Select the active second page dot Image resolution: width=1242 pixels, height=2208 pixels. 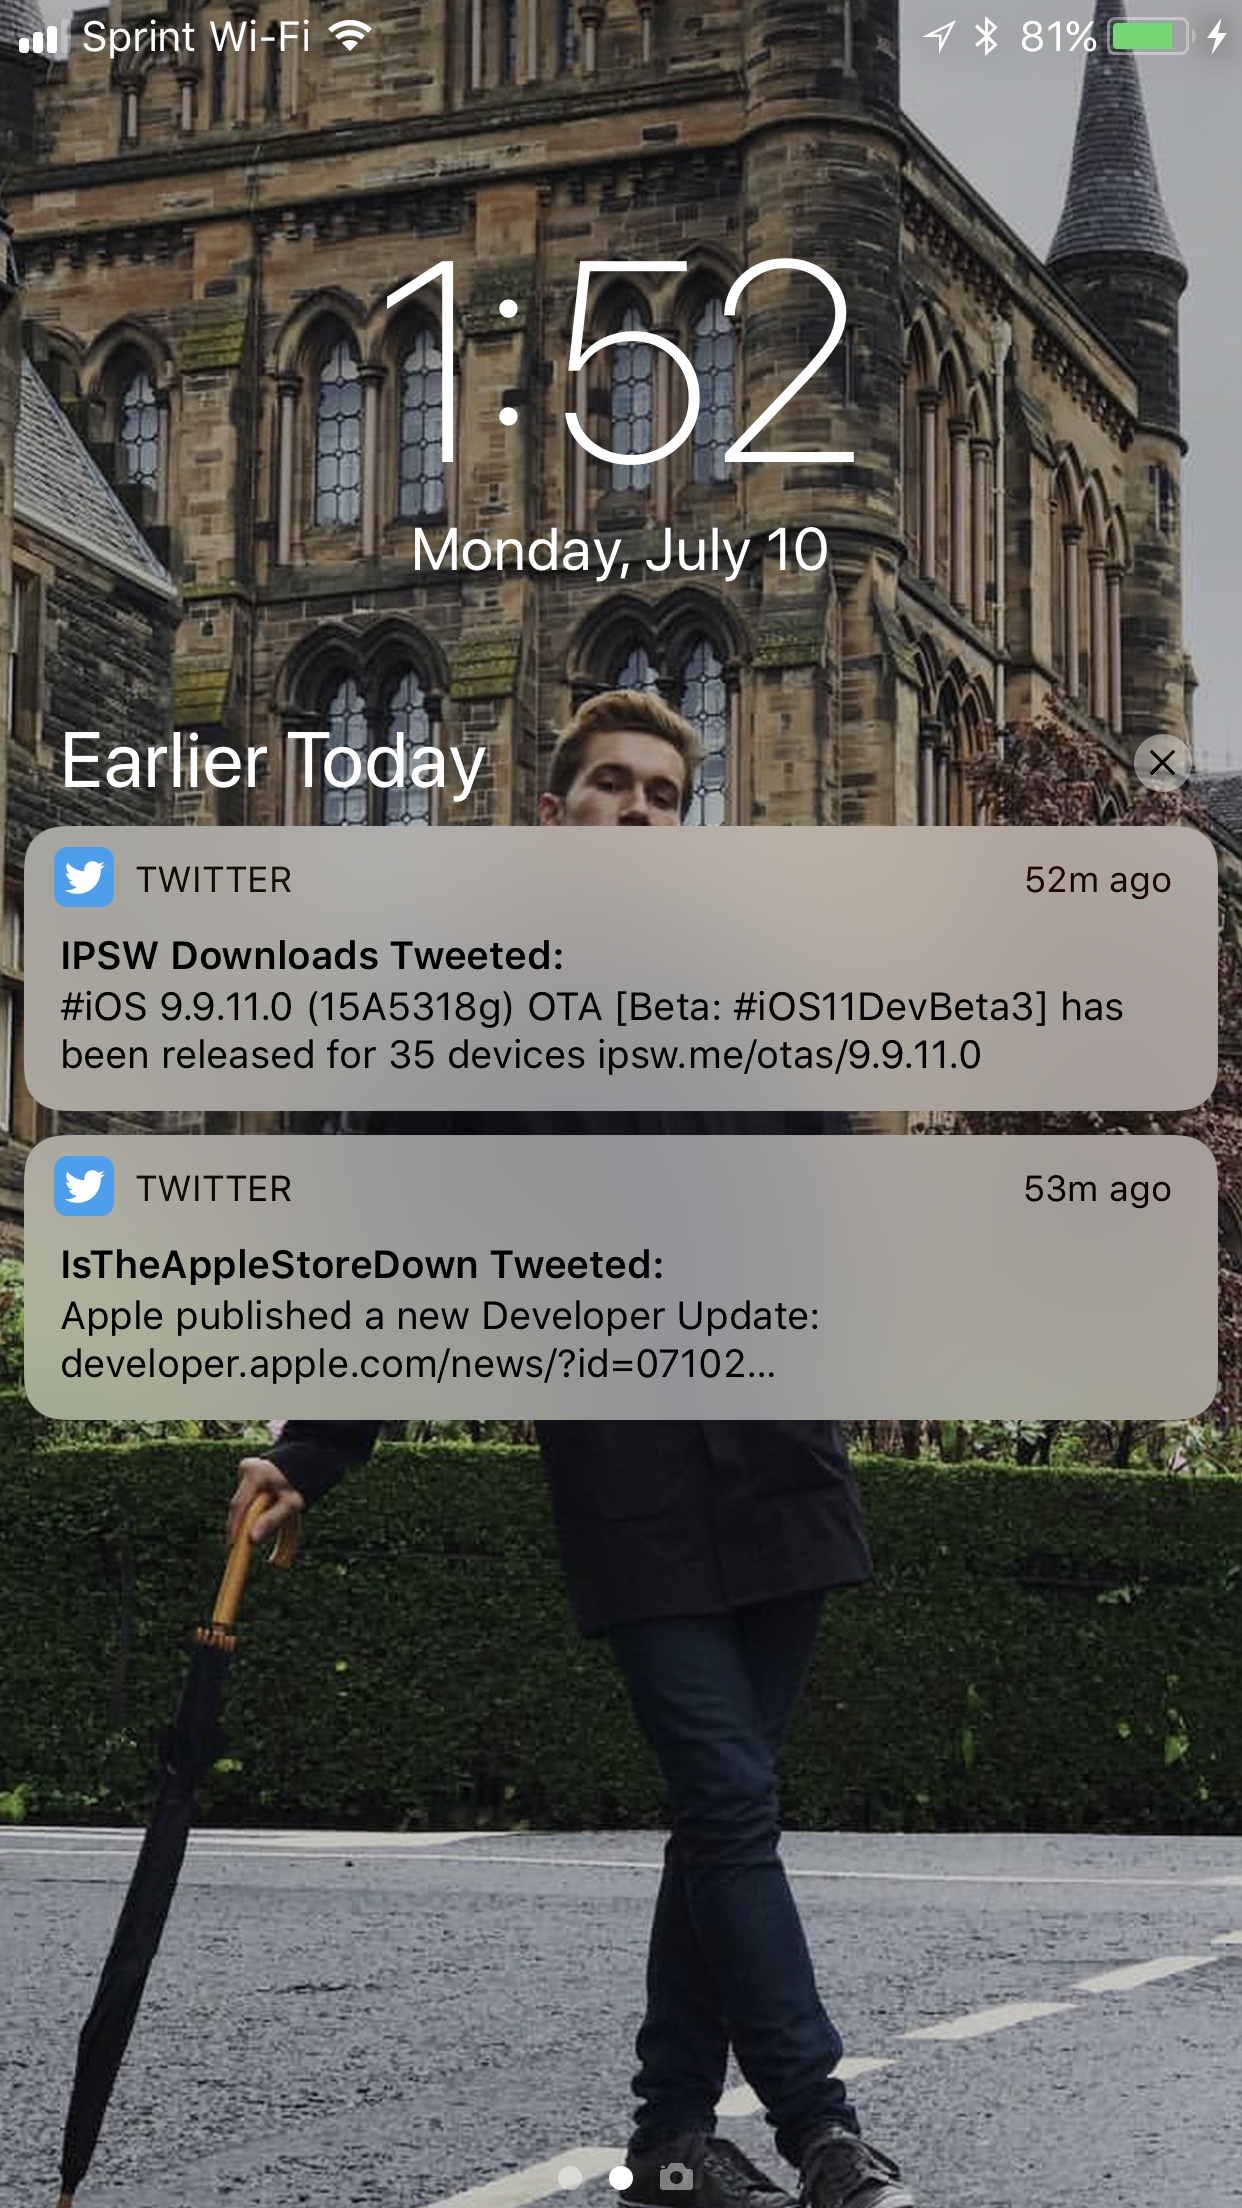[621, 2177]
